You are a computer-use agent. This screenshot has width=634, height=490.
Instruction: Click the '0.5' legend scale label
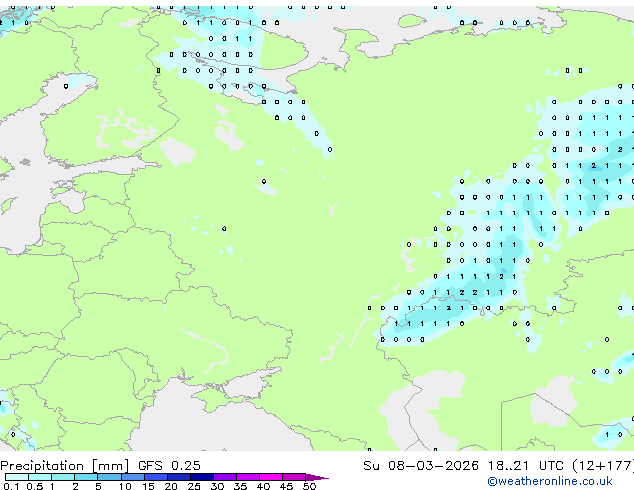coord(35,486)
